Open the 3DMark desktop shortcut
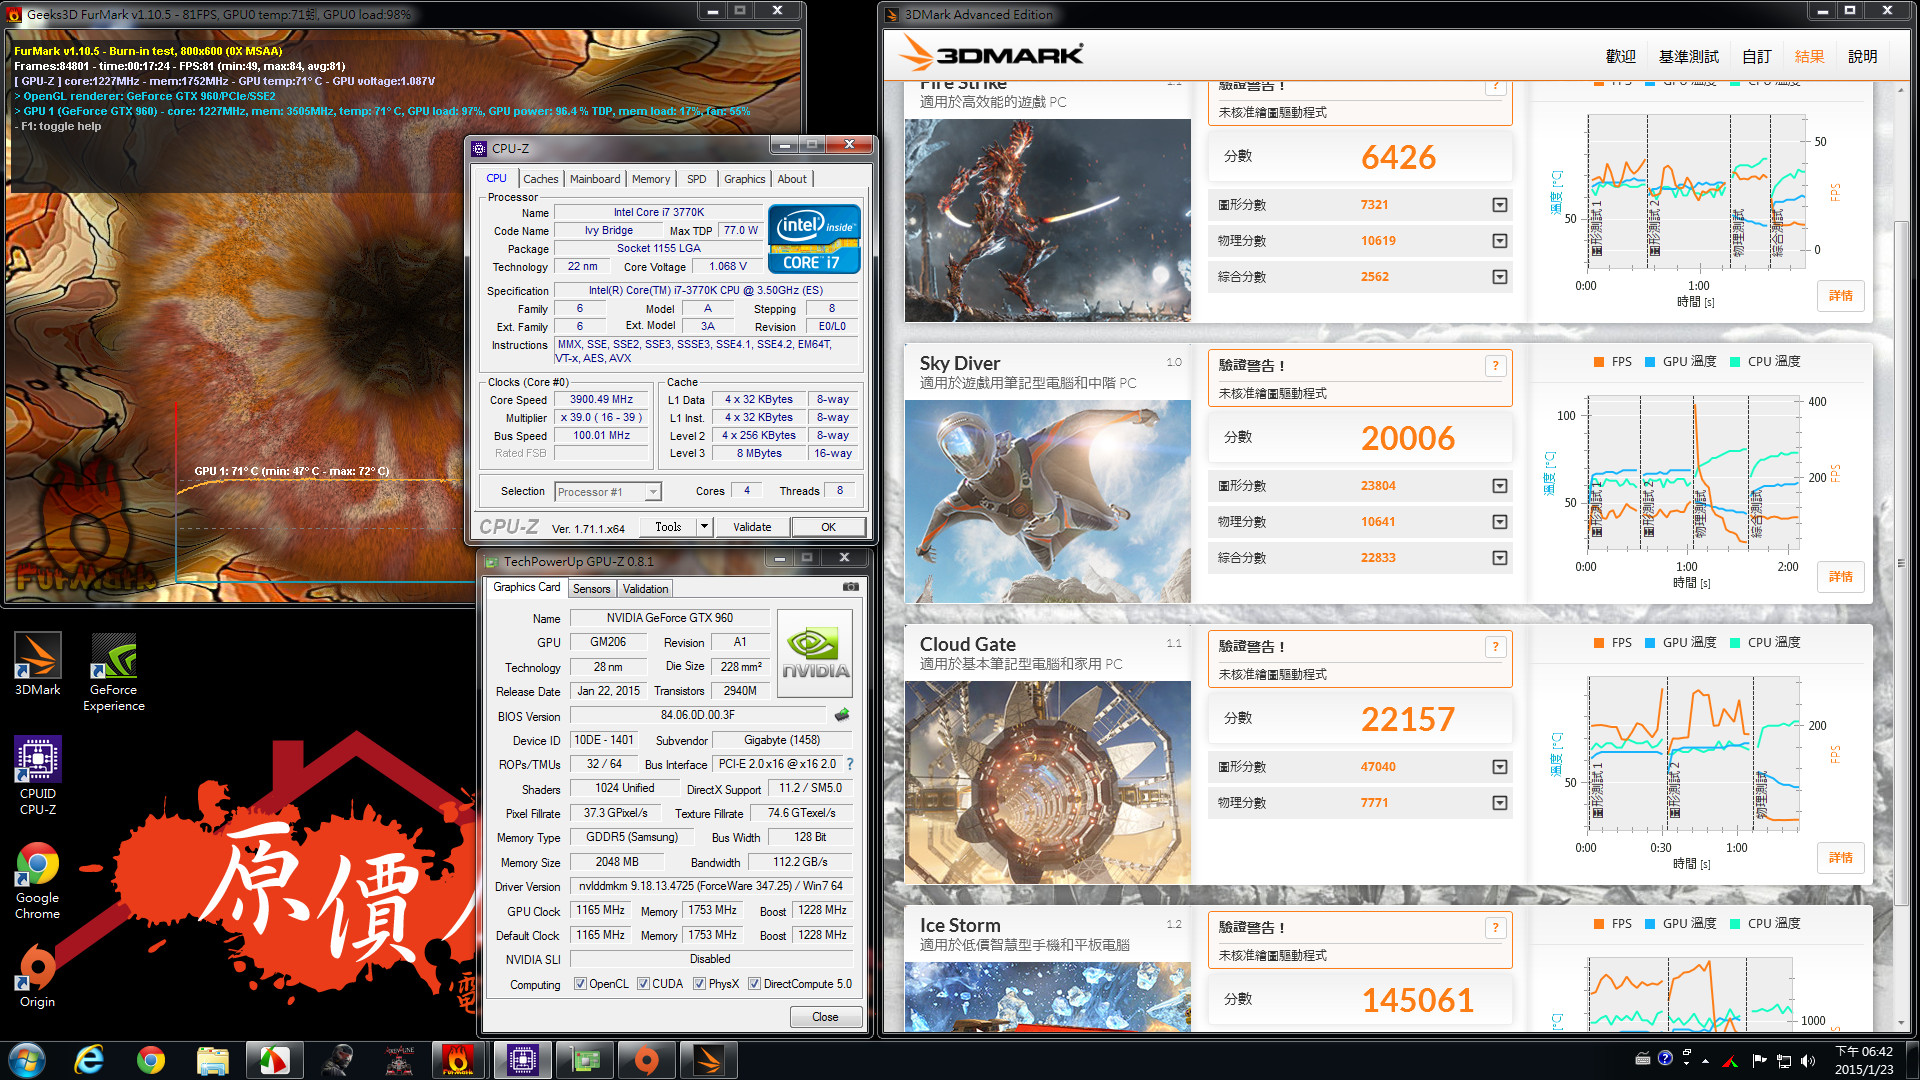Screen dimensions: 1920x1080 click(38, 664)
